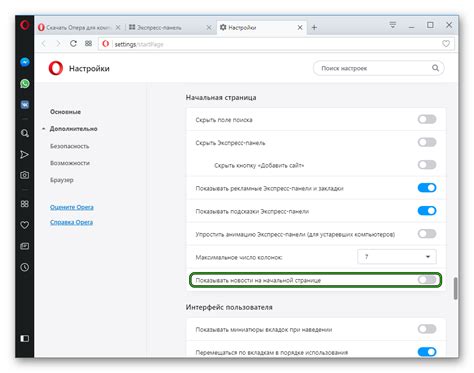Viewport: 474px width, 373px height.
Task: Go back with the back arrow
Action: pos(44,44)
